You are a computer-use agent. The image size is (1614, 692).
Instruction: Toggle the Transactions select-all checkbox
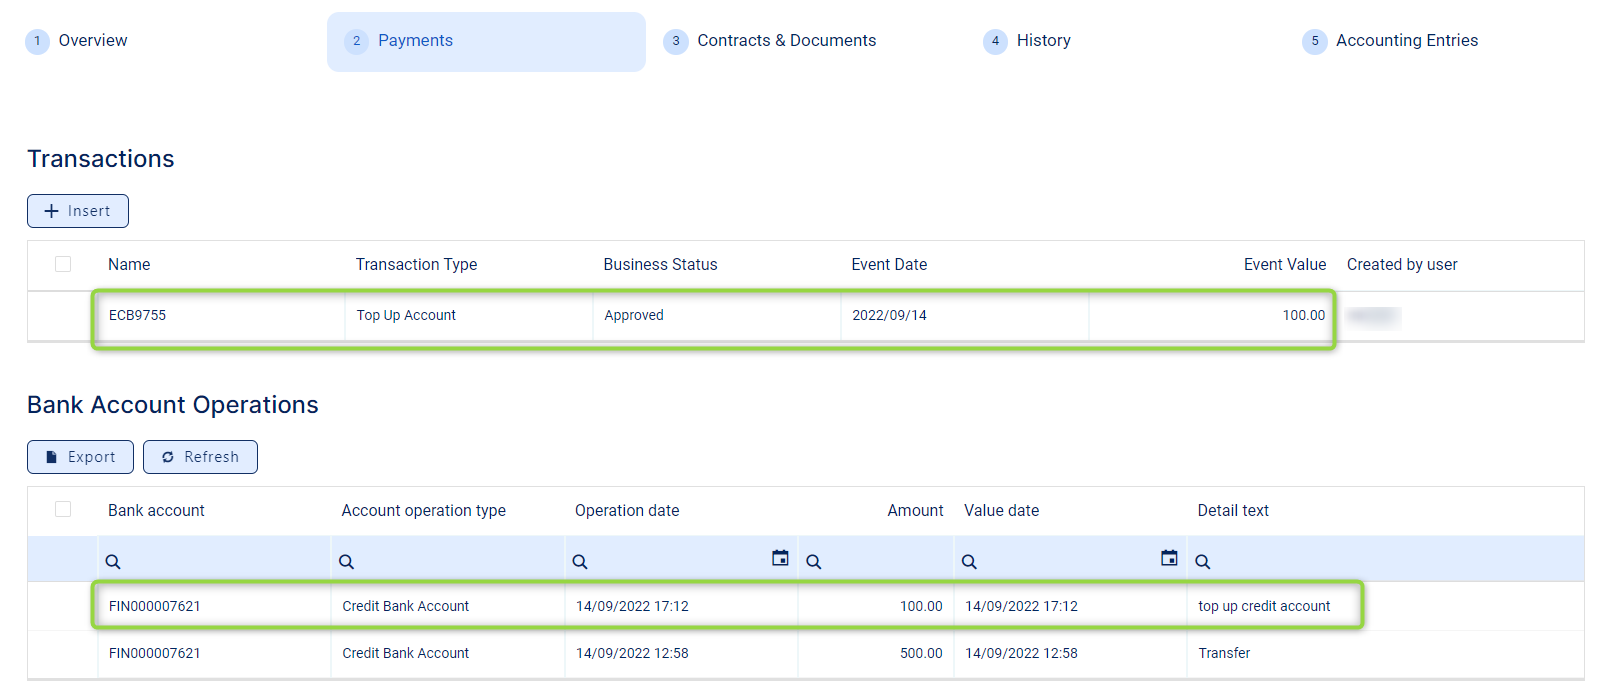tap(63, 264)
